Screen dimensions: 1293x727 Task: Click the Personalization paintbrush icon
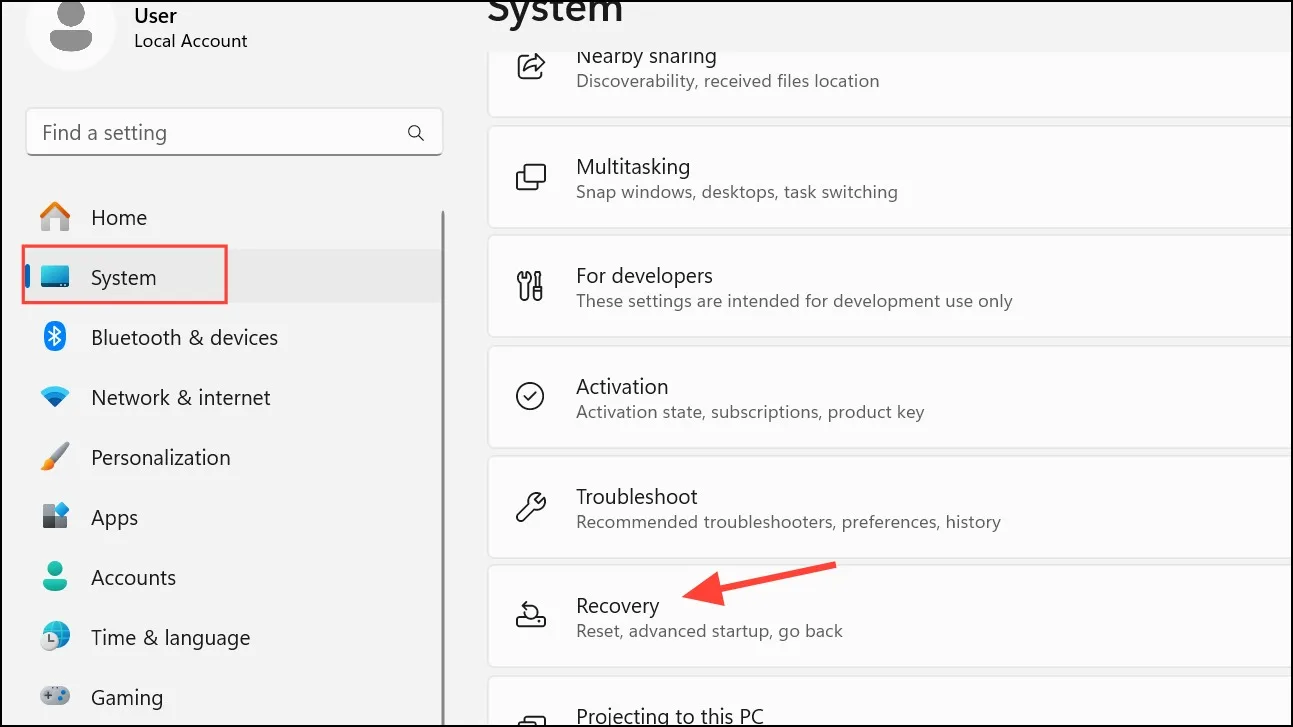55,457
